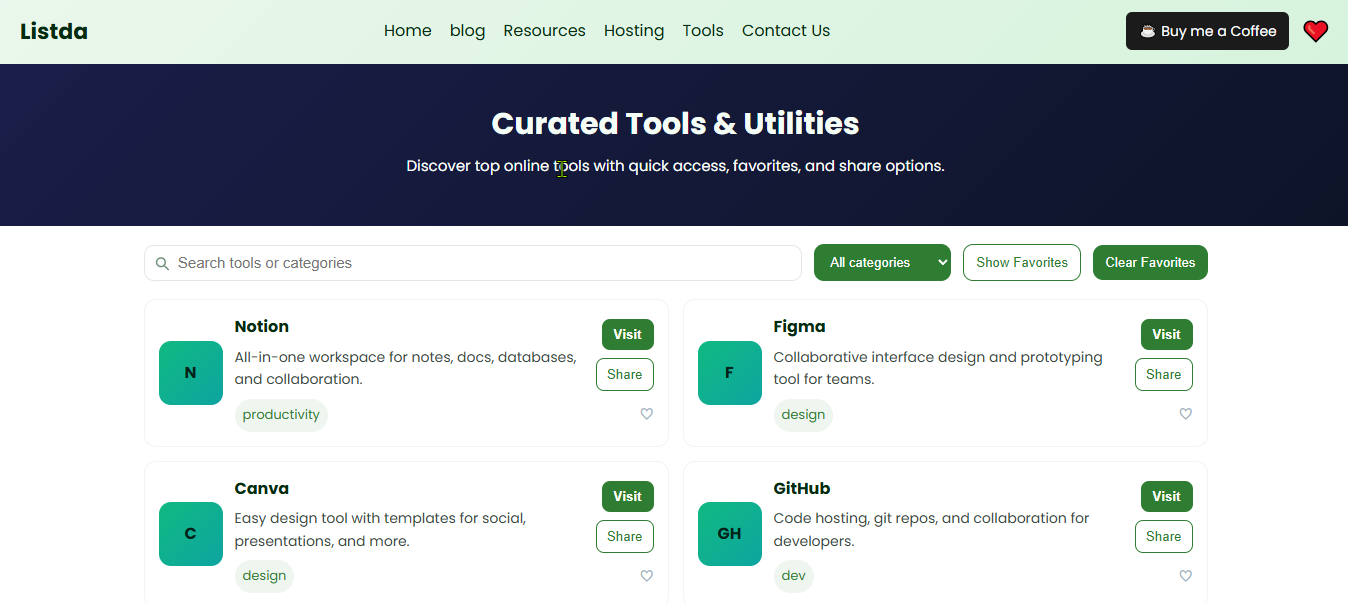Open the All categories dropdown

pyautogui.click(x=882, y=263)
